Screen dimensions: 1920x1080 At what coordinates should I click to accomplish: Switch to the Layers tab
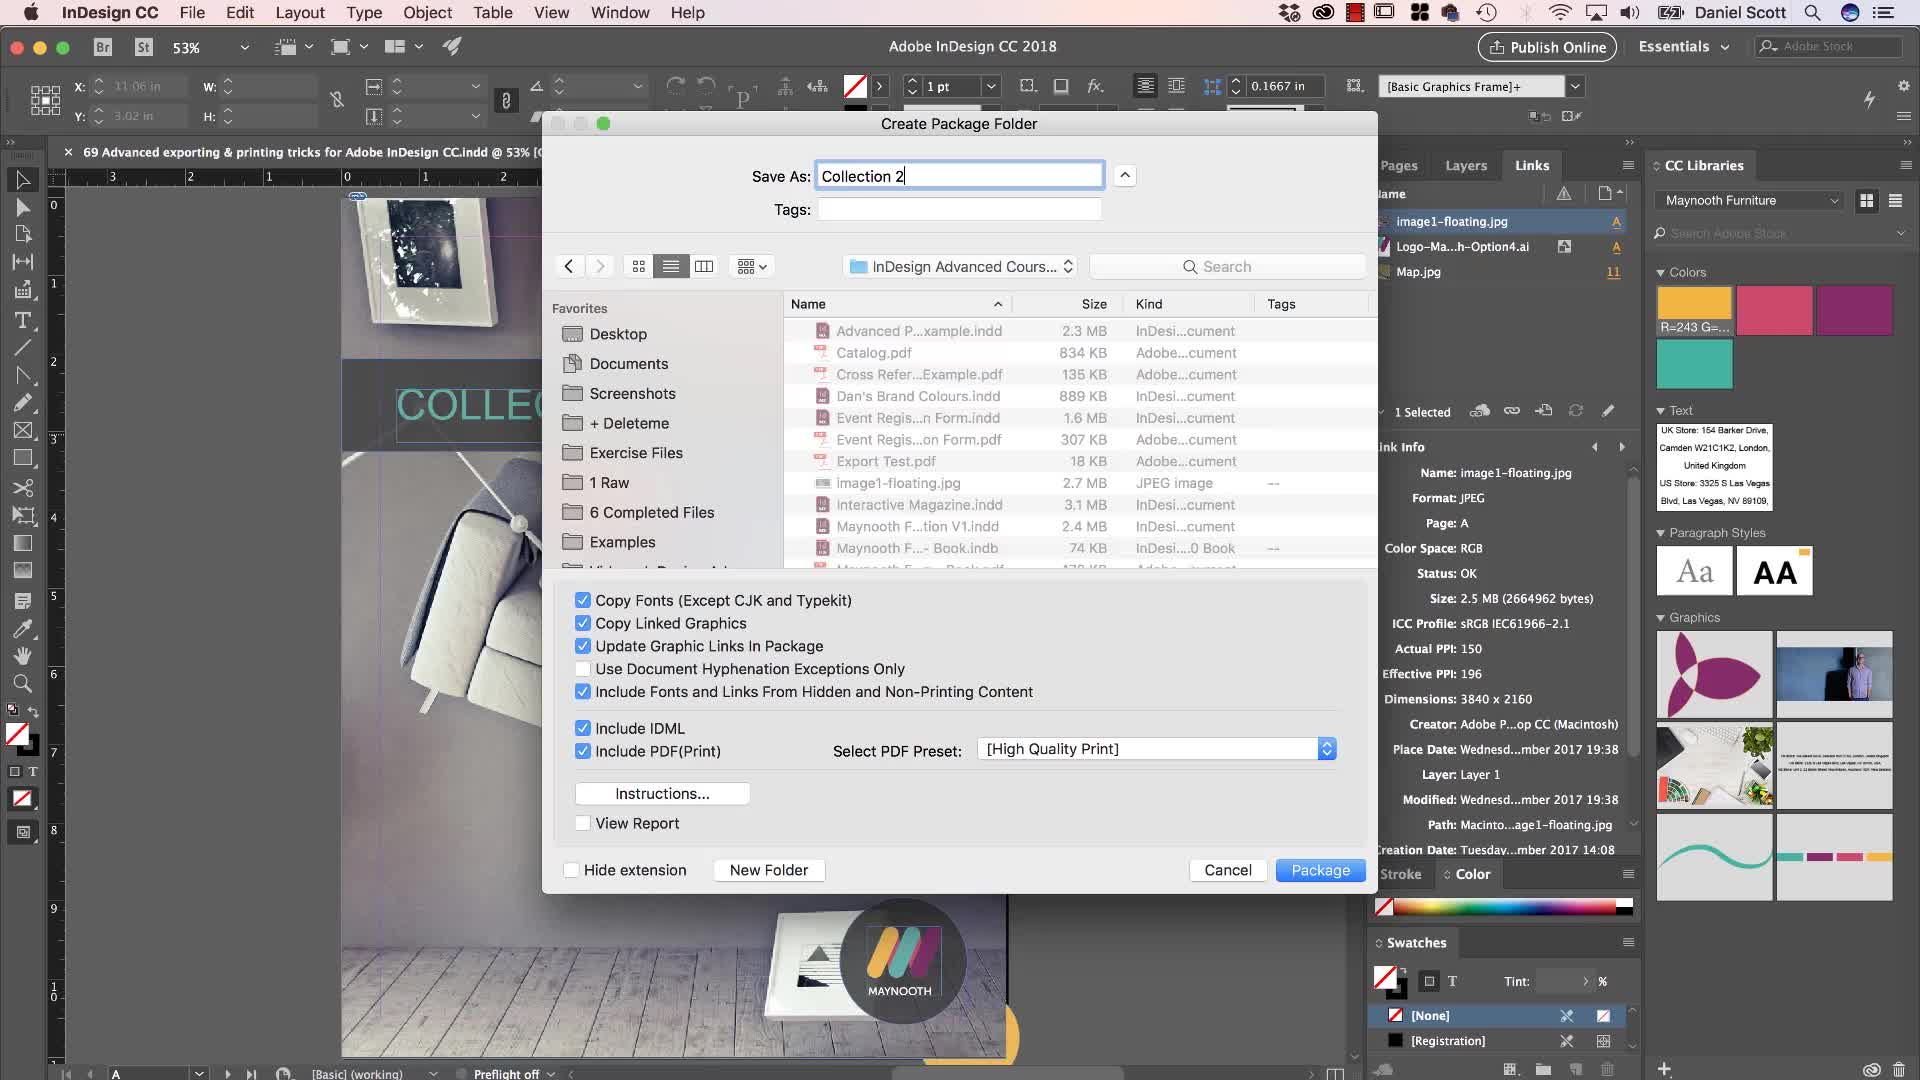pos(1466,166)
